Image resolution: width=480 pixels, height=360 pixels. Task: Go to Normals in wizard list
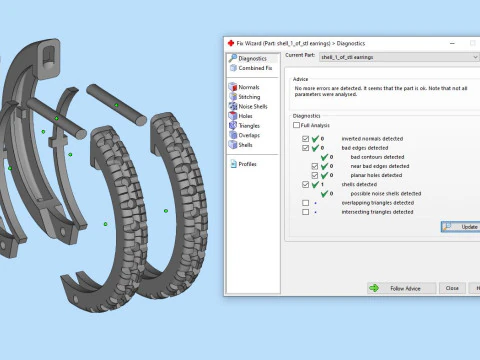[x=249, y=87]
